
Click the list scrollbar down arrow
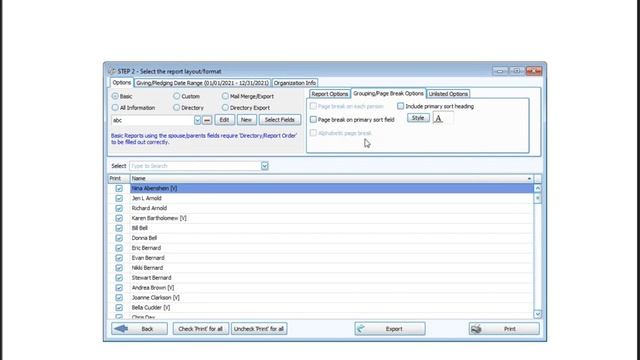(538, 314)
